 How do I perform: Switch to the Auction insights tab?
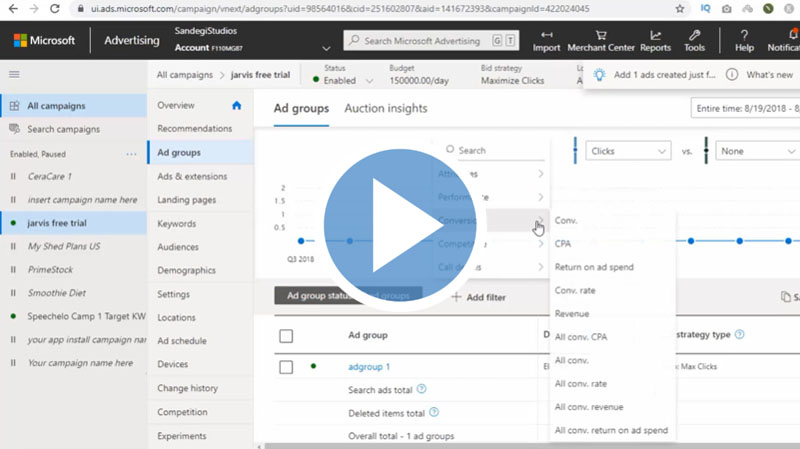click(x=386, y=108)
